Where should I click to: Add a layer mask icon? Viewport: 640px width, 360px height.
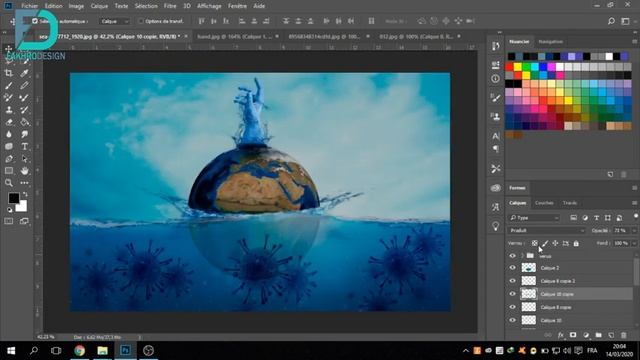pyautogui.click(x=573, y=335)
